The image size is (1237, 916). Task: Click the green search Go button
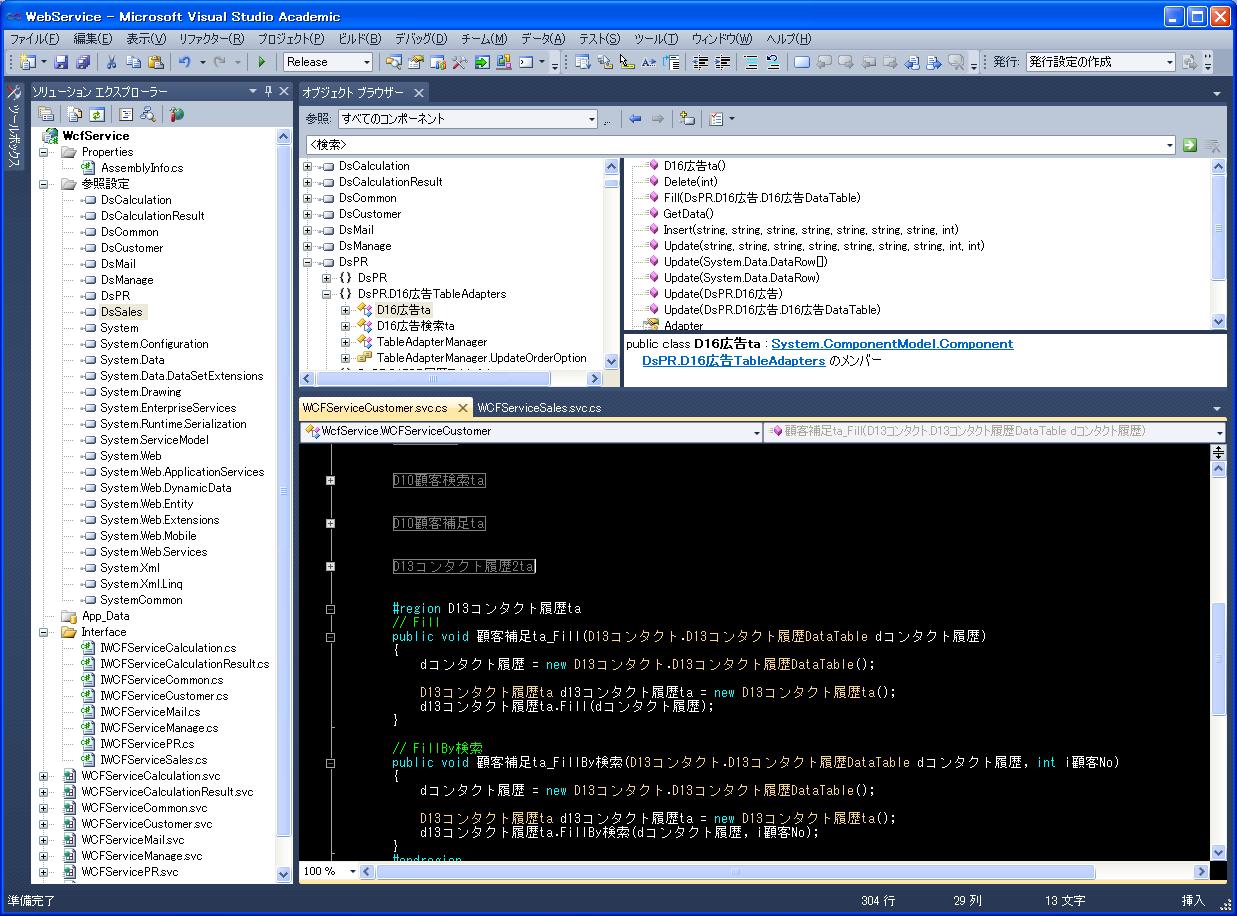coord(1189,145)
